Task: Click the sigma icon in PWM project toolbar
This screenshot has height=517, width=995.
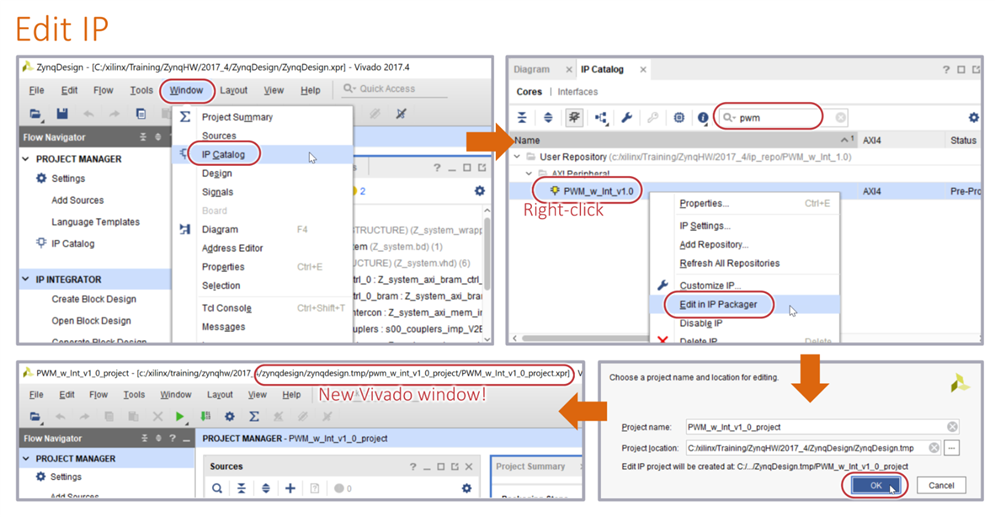Action: tap(254, 417)
